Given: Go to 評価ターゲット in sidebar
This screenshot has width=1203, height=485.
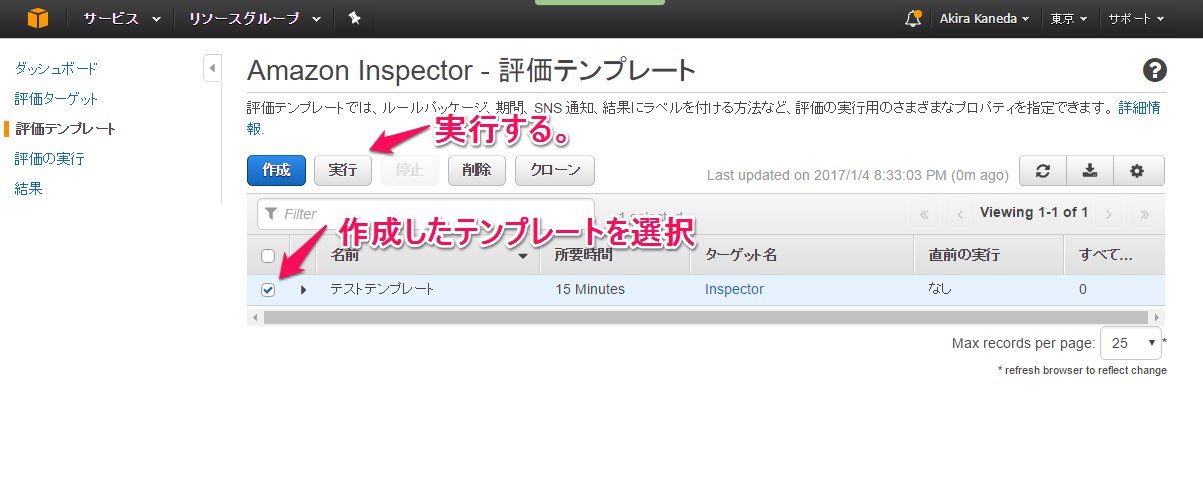Looking at the screenshot, I should (56, 99).
